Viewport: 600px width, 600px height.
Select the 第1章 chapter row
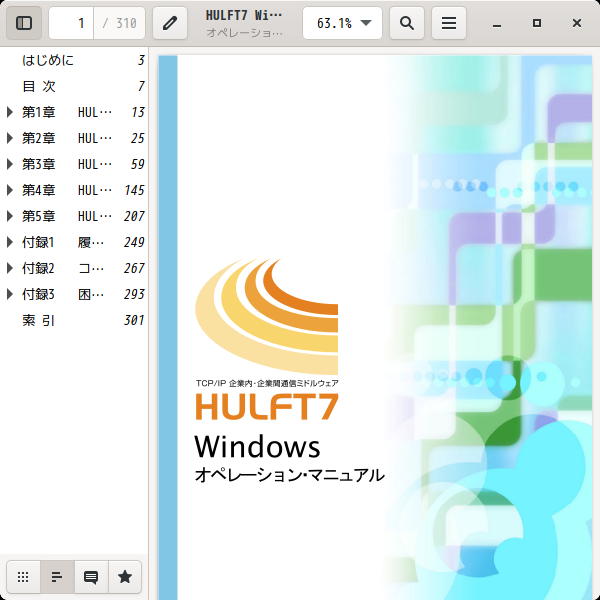click(74, 112)
